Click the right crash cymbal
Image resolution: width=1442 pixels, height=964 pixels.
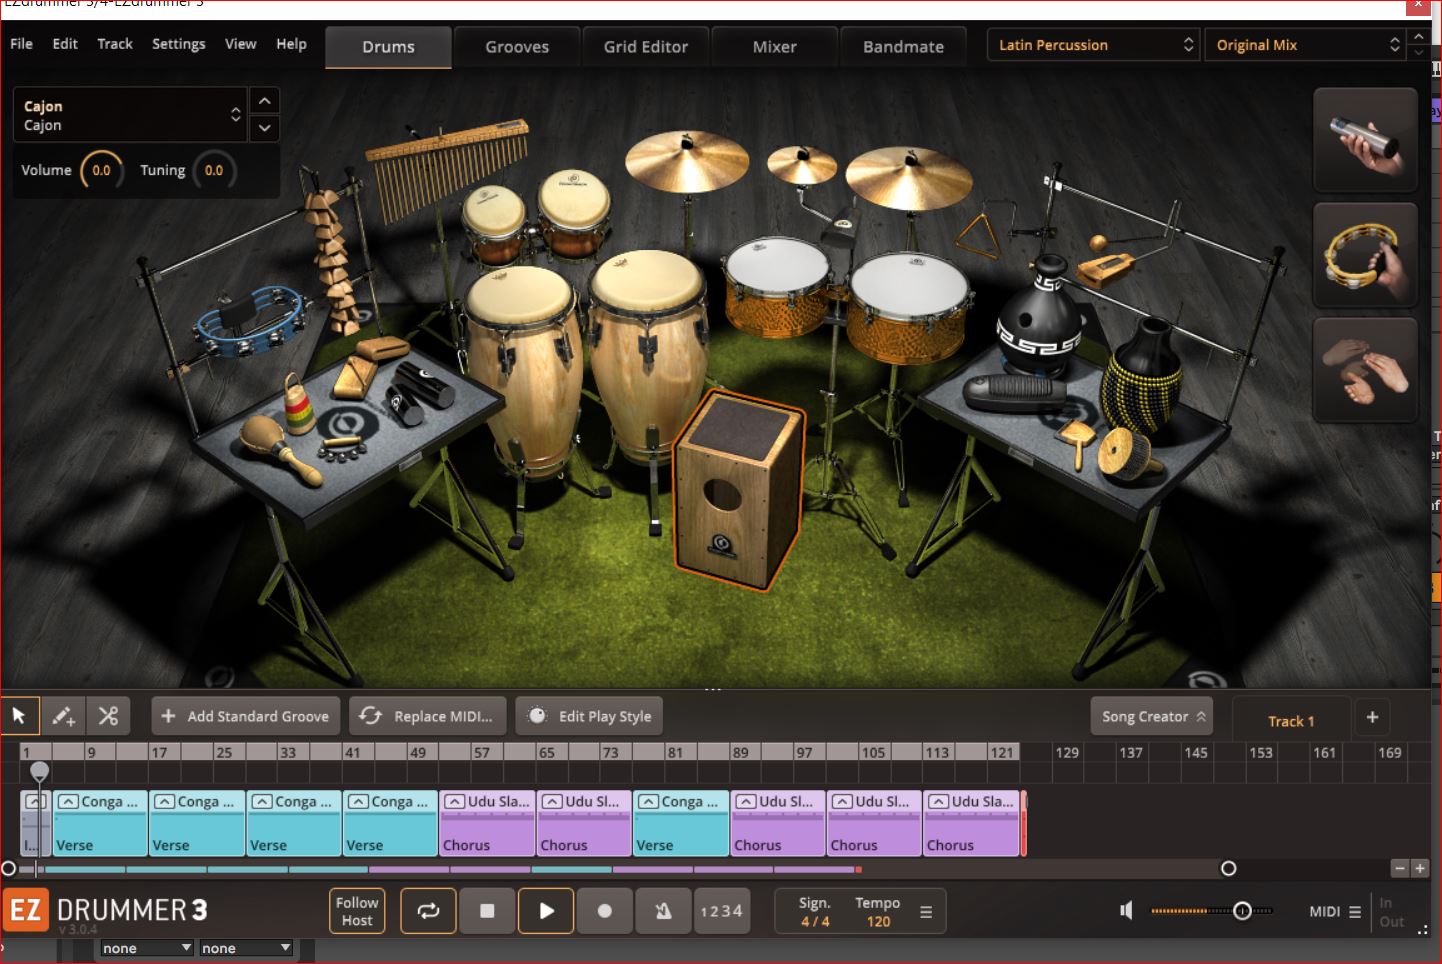[x=908, y=178]
